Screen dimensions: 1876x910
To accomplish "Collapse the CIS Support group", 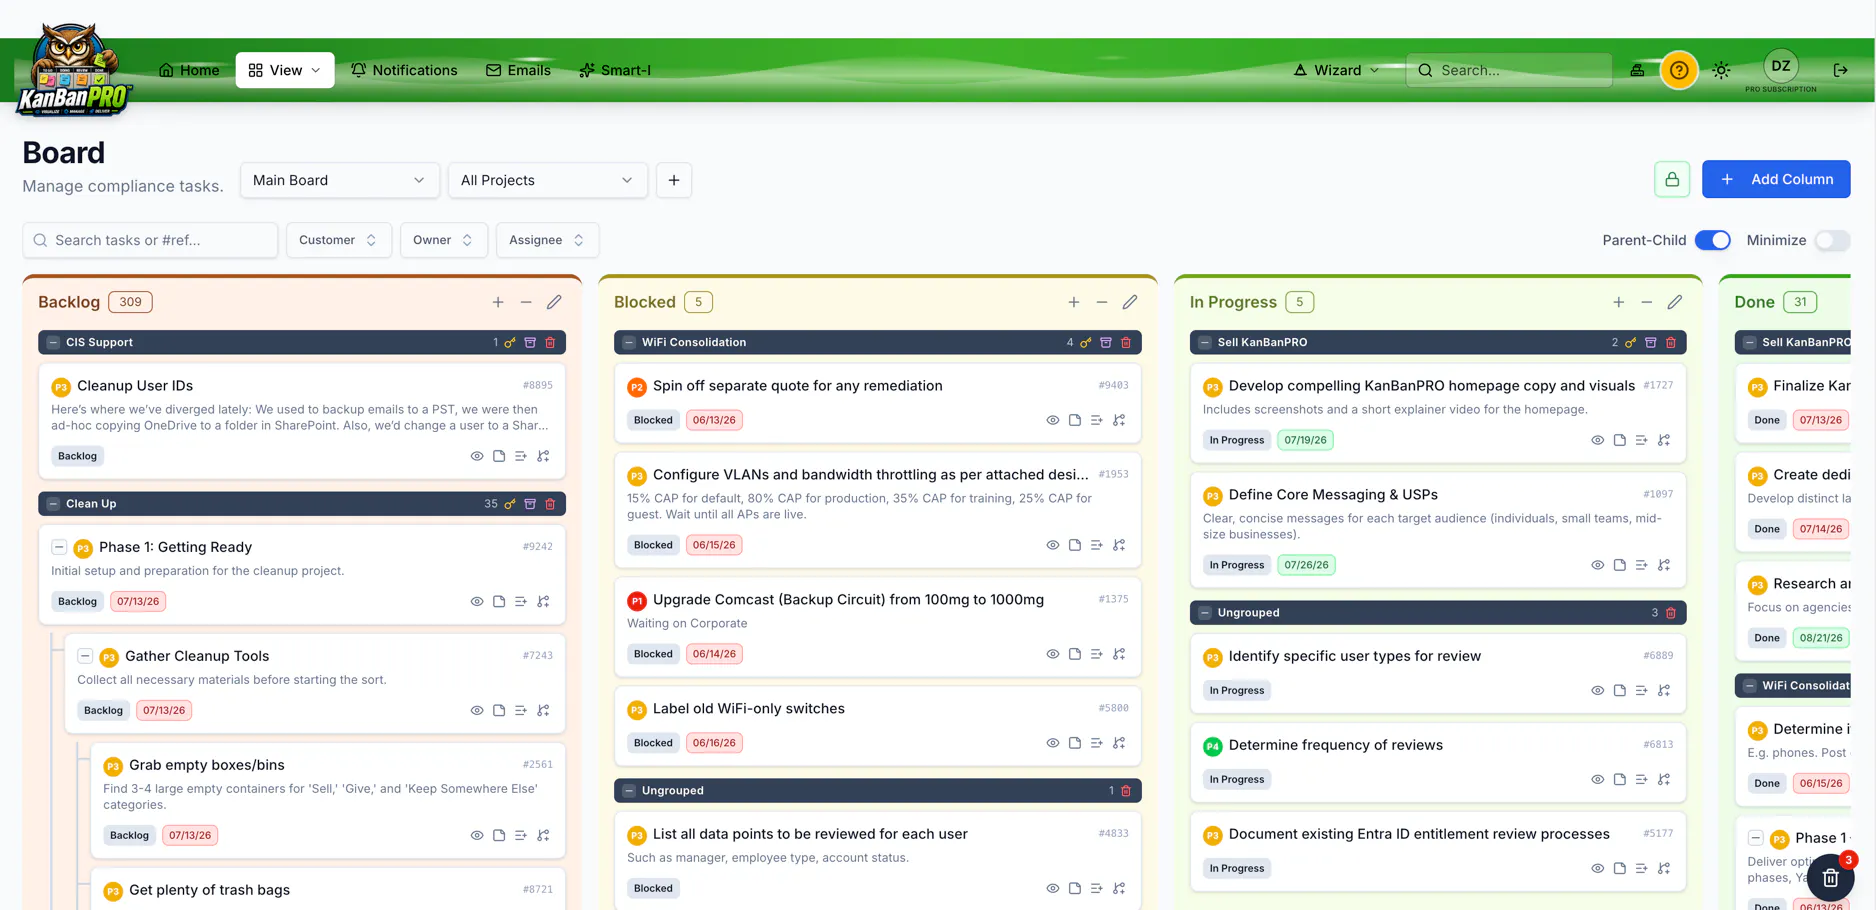I will 53,342.
